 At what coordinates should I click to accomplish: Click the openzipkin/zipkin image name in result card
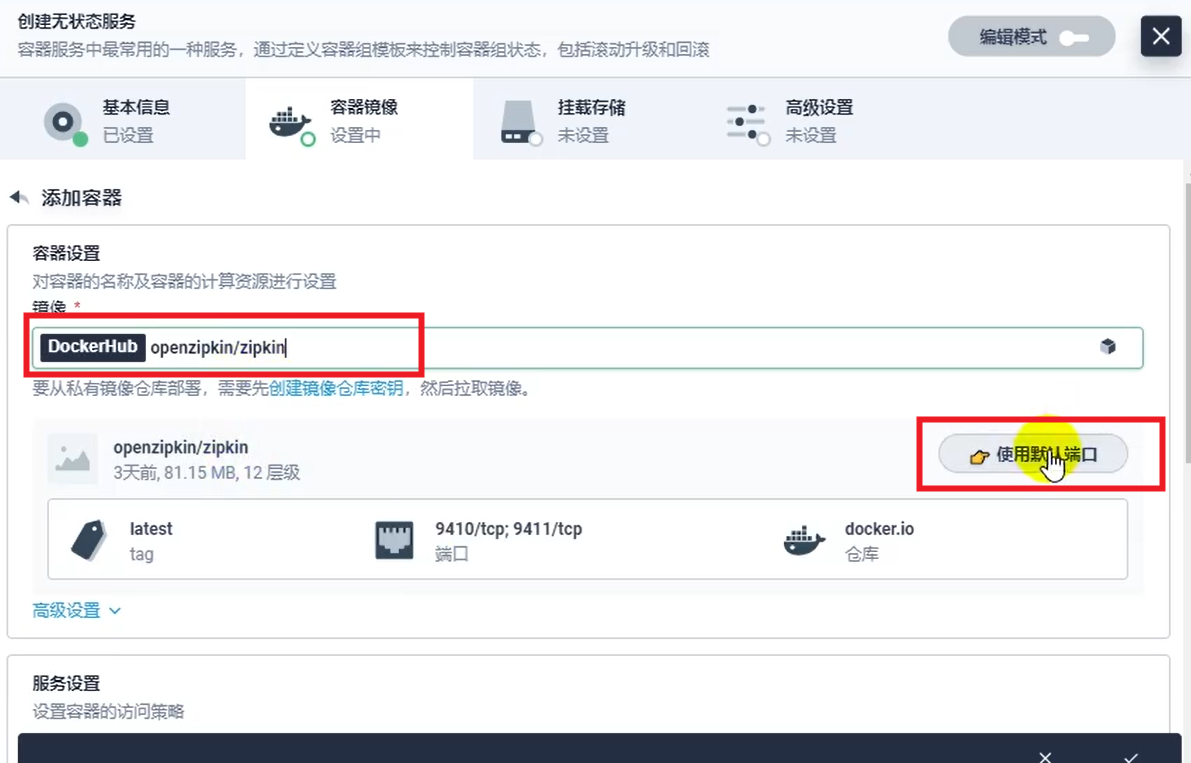pos(181,447)
